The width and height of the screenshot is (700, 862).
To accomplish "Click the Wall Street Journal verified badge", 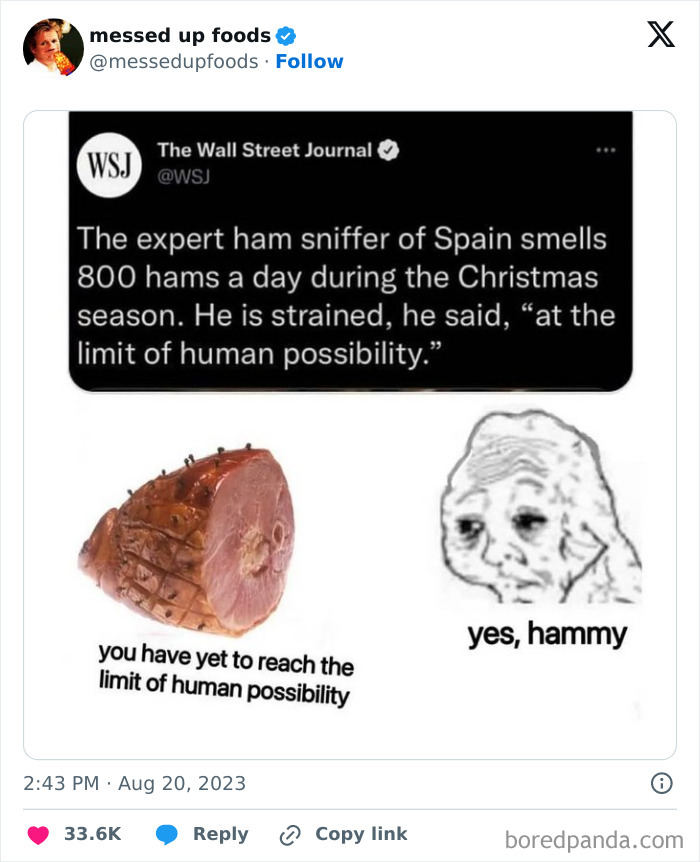I will [390, 151].
